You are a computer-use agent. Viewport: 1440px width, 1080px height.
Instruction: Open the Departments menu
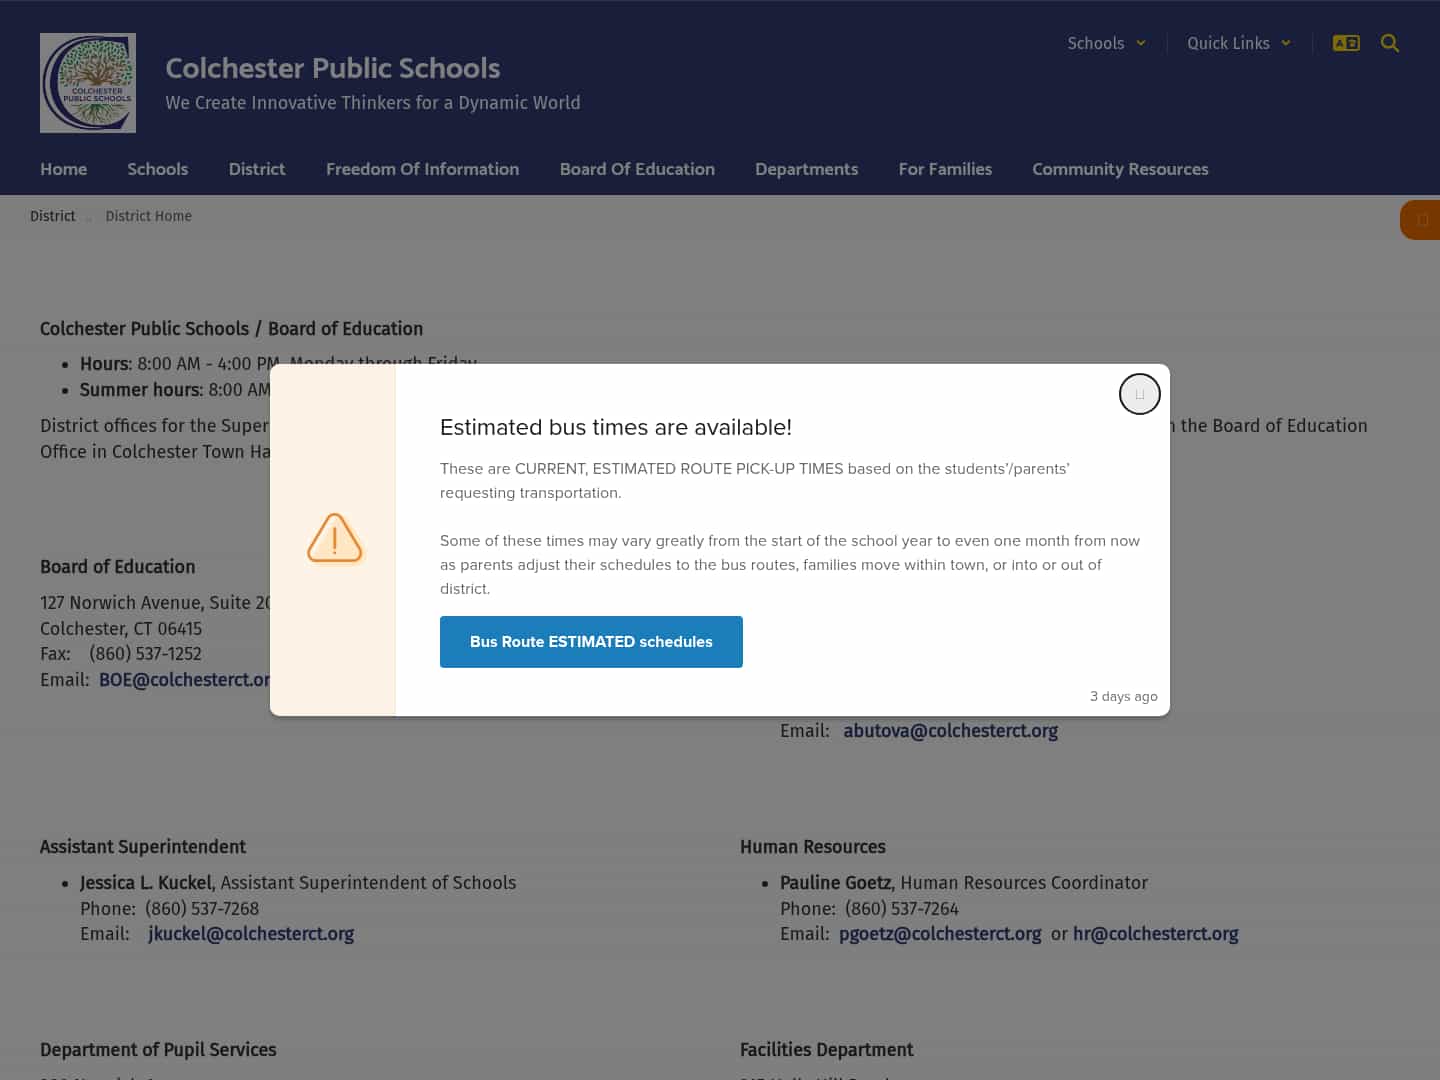(x=806, y=169)
